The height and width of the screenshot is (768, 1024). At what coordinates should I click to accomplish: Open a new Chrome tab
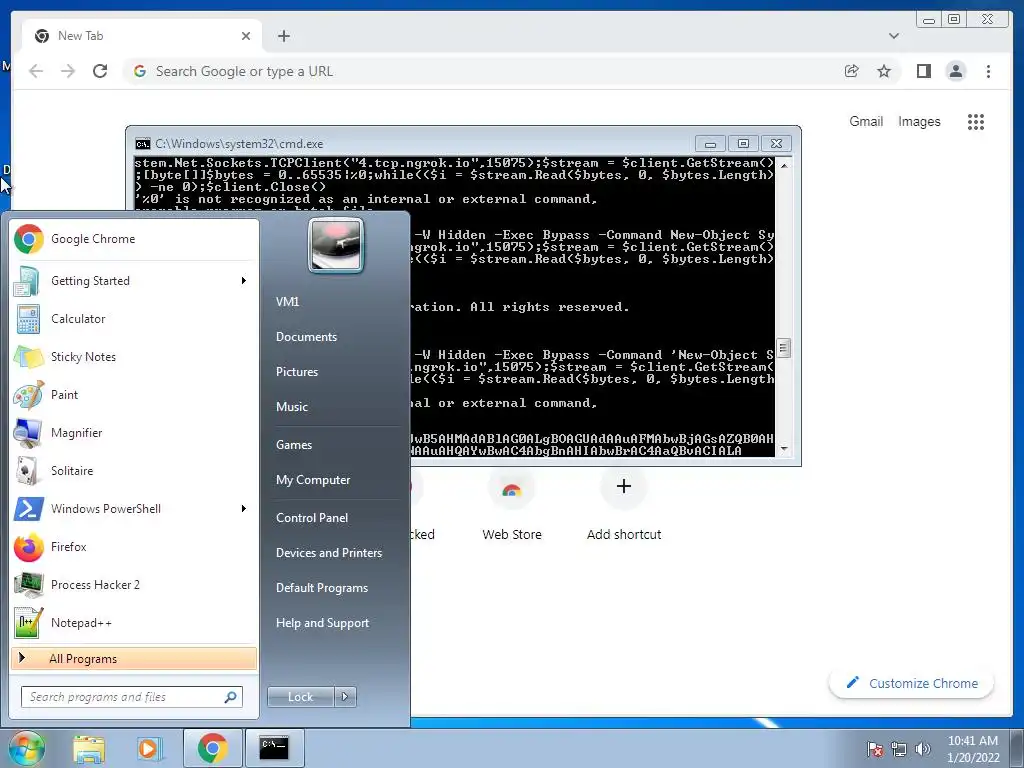point(283,36)
